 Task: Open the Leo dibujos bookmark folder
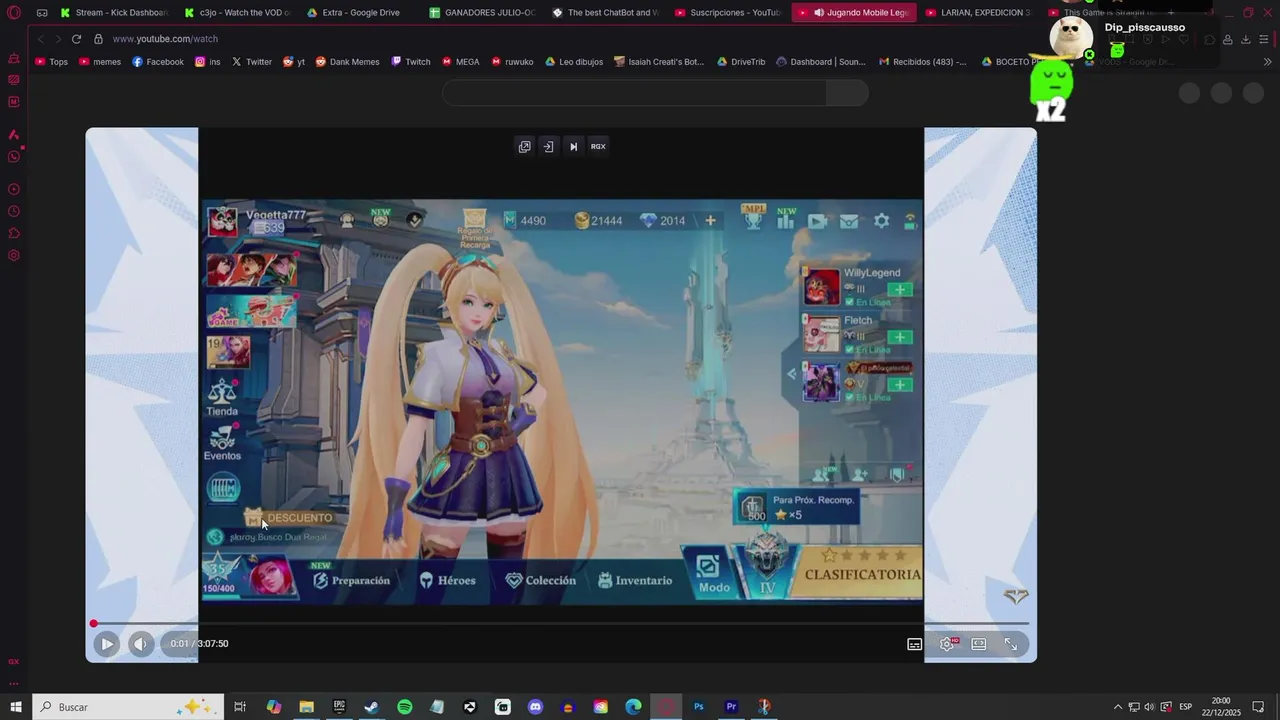point(574,62)
